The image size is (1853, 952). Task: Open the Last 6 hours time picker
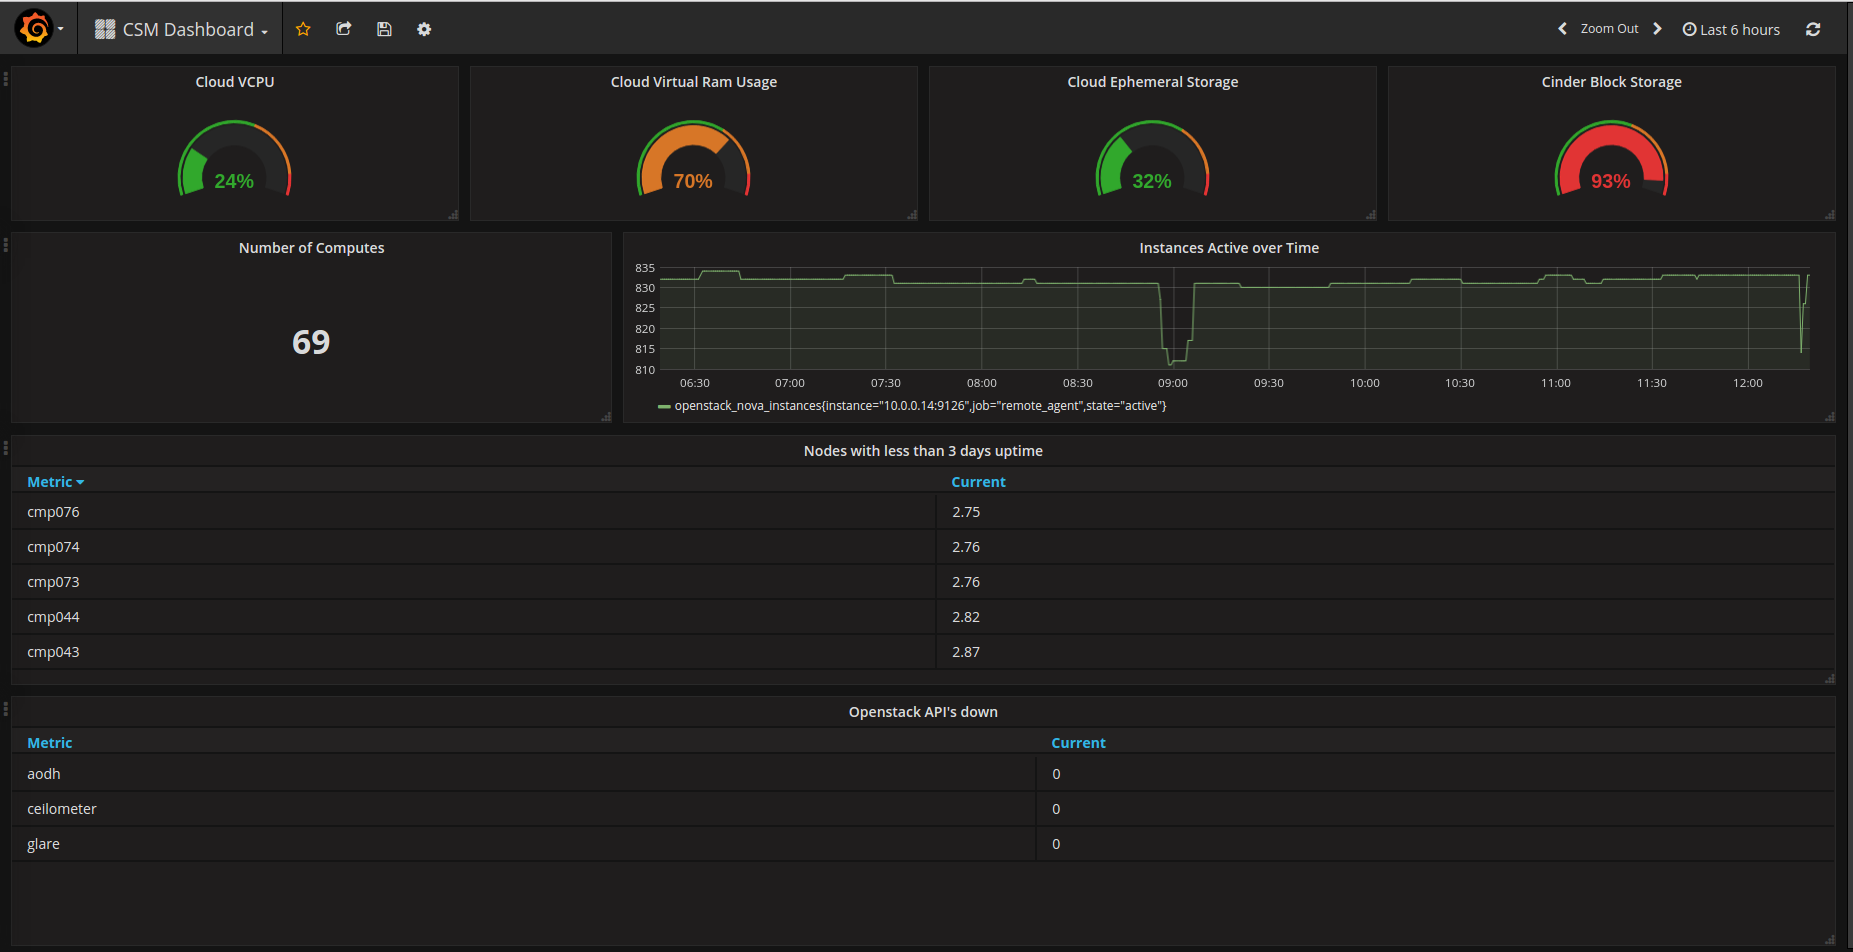[1731, 29]
